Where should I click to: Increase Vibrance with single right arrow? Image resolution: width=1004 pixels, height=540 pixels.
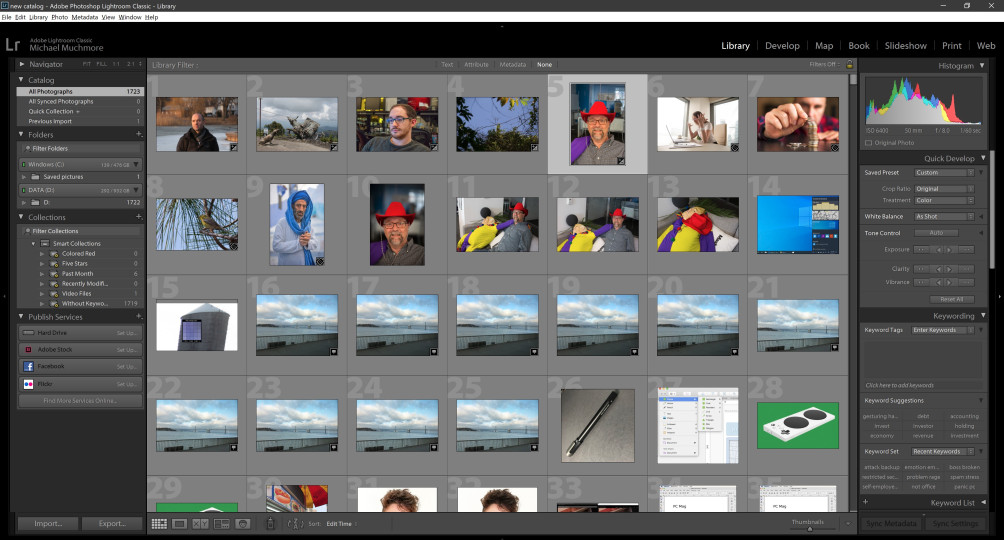click(950, 282)
